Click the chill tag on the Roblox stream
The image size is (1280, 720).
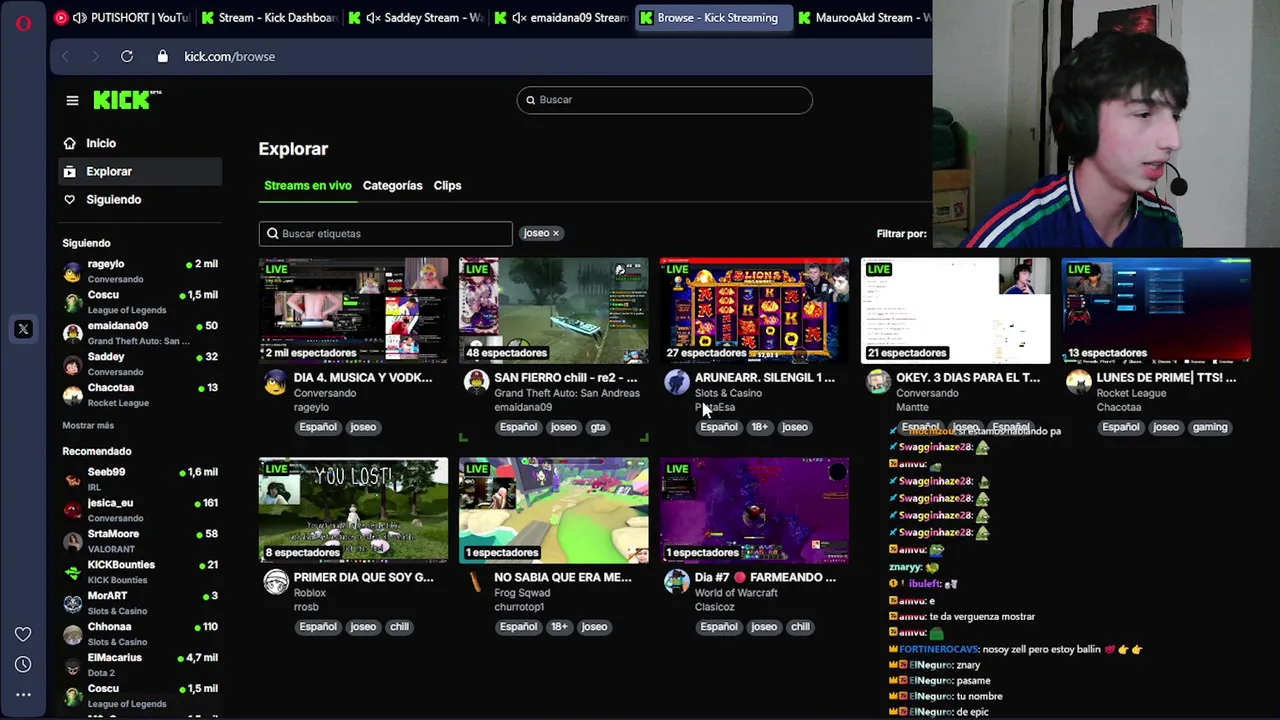pos(399,627)
